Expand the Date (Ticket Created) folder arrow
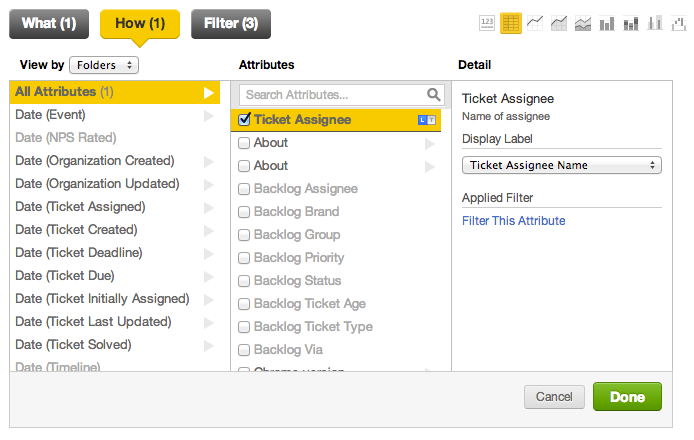Image resolution: width=694 pixels, height=440 pixels. tap(208, 230)
